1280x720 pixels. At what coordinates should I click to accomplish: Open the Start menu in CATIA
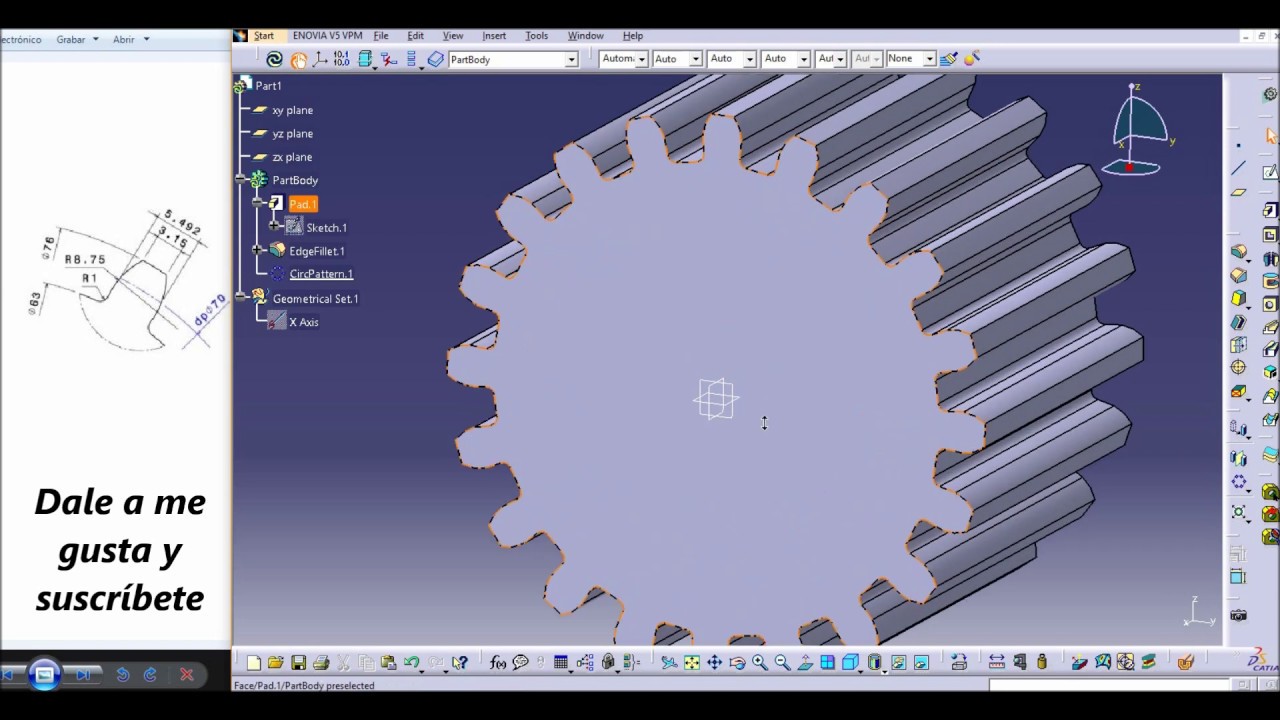tap(264, 36)
